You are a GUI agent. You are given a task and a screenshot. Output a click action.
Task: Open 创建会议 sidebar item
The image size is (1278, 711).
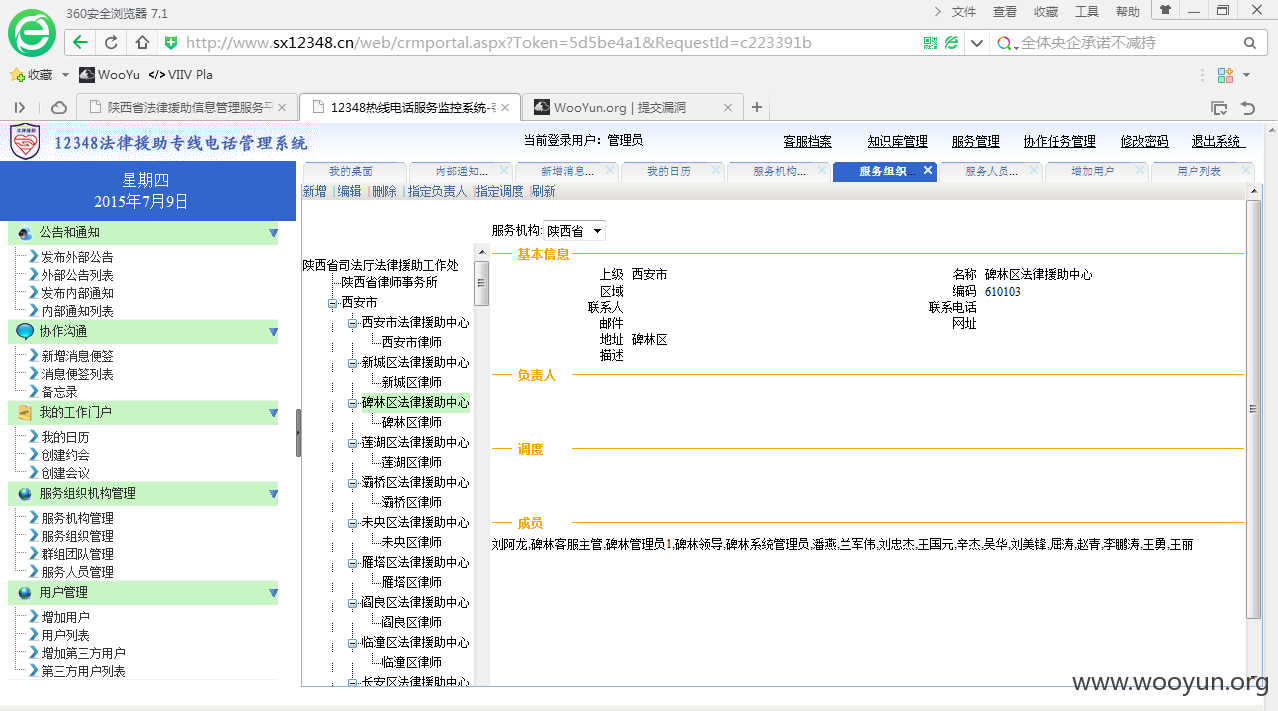(x=65, y=473)
